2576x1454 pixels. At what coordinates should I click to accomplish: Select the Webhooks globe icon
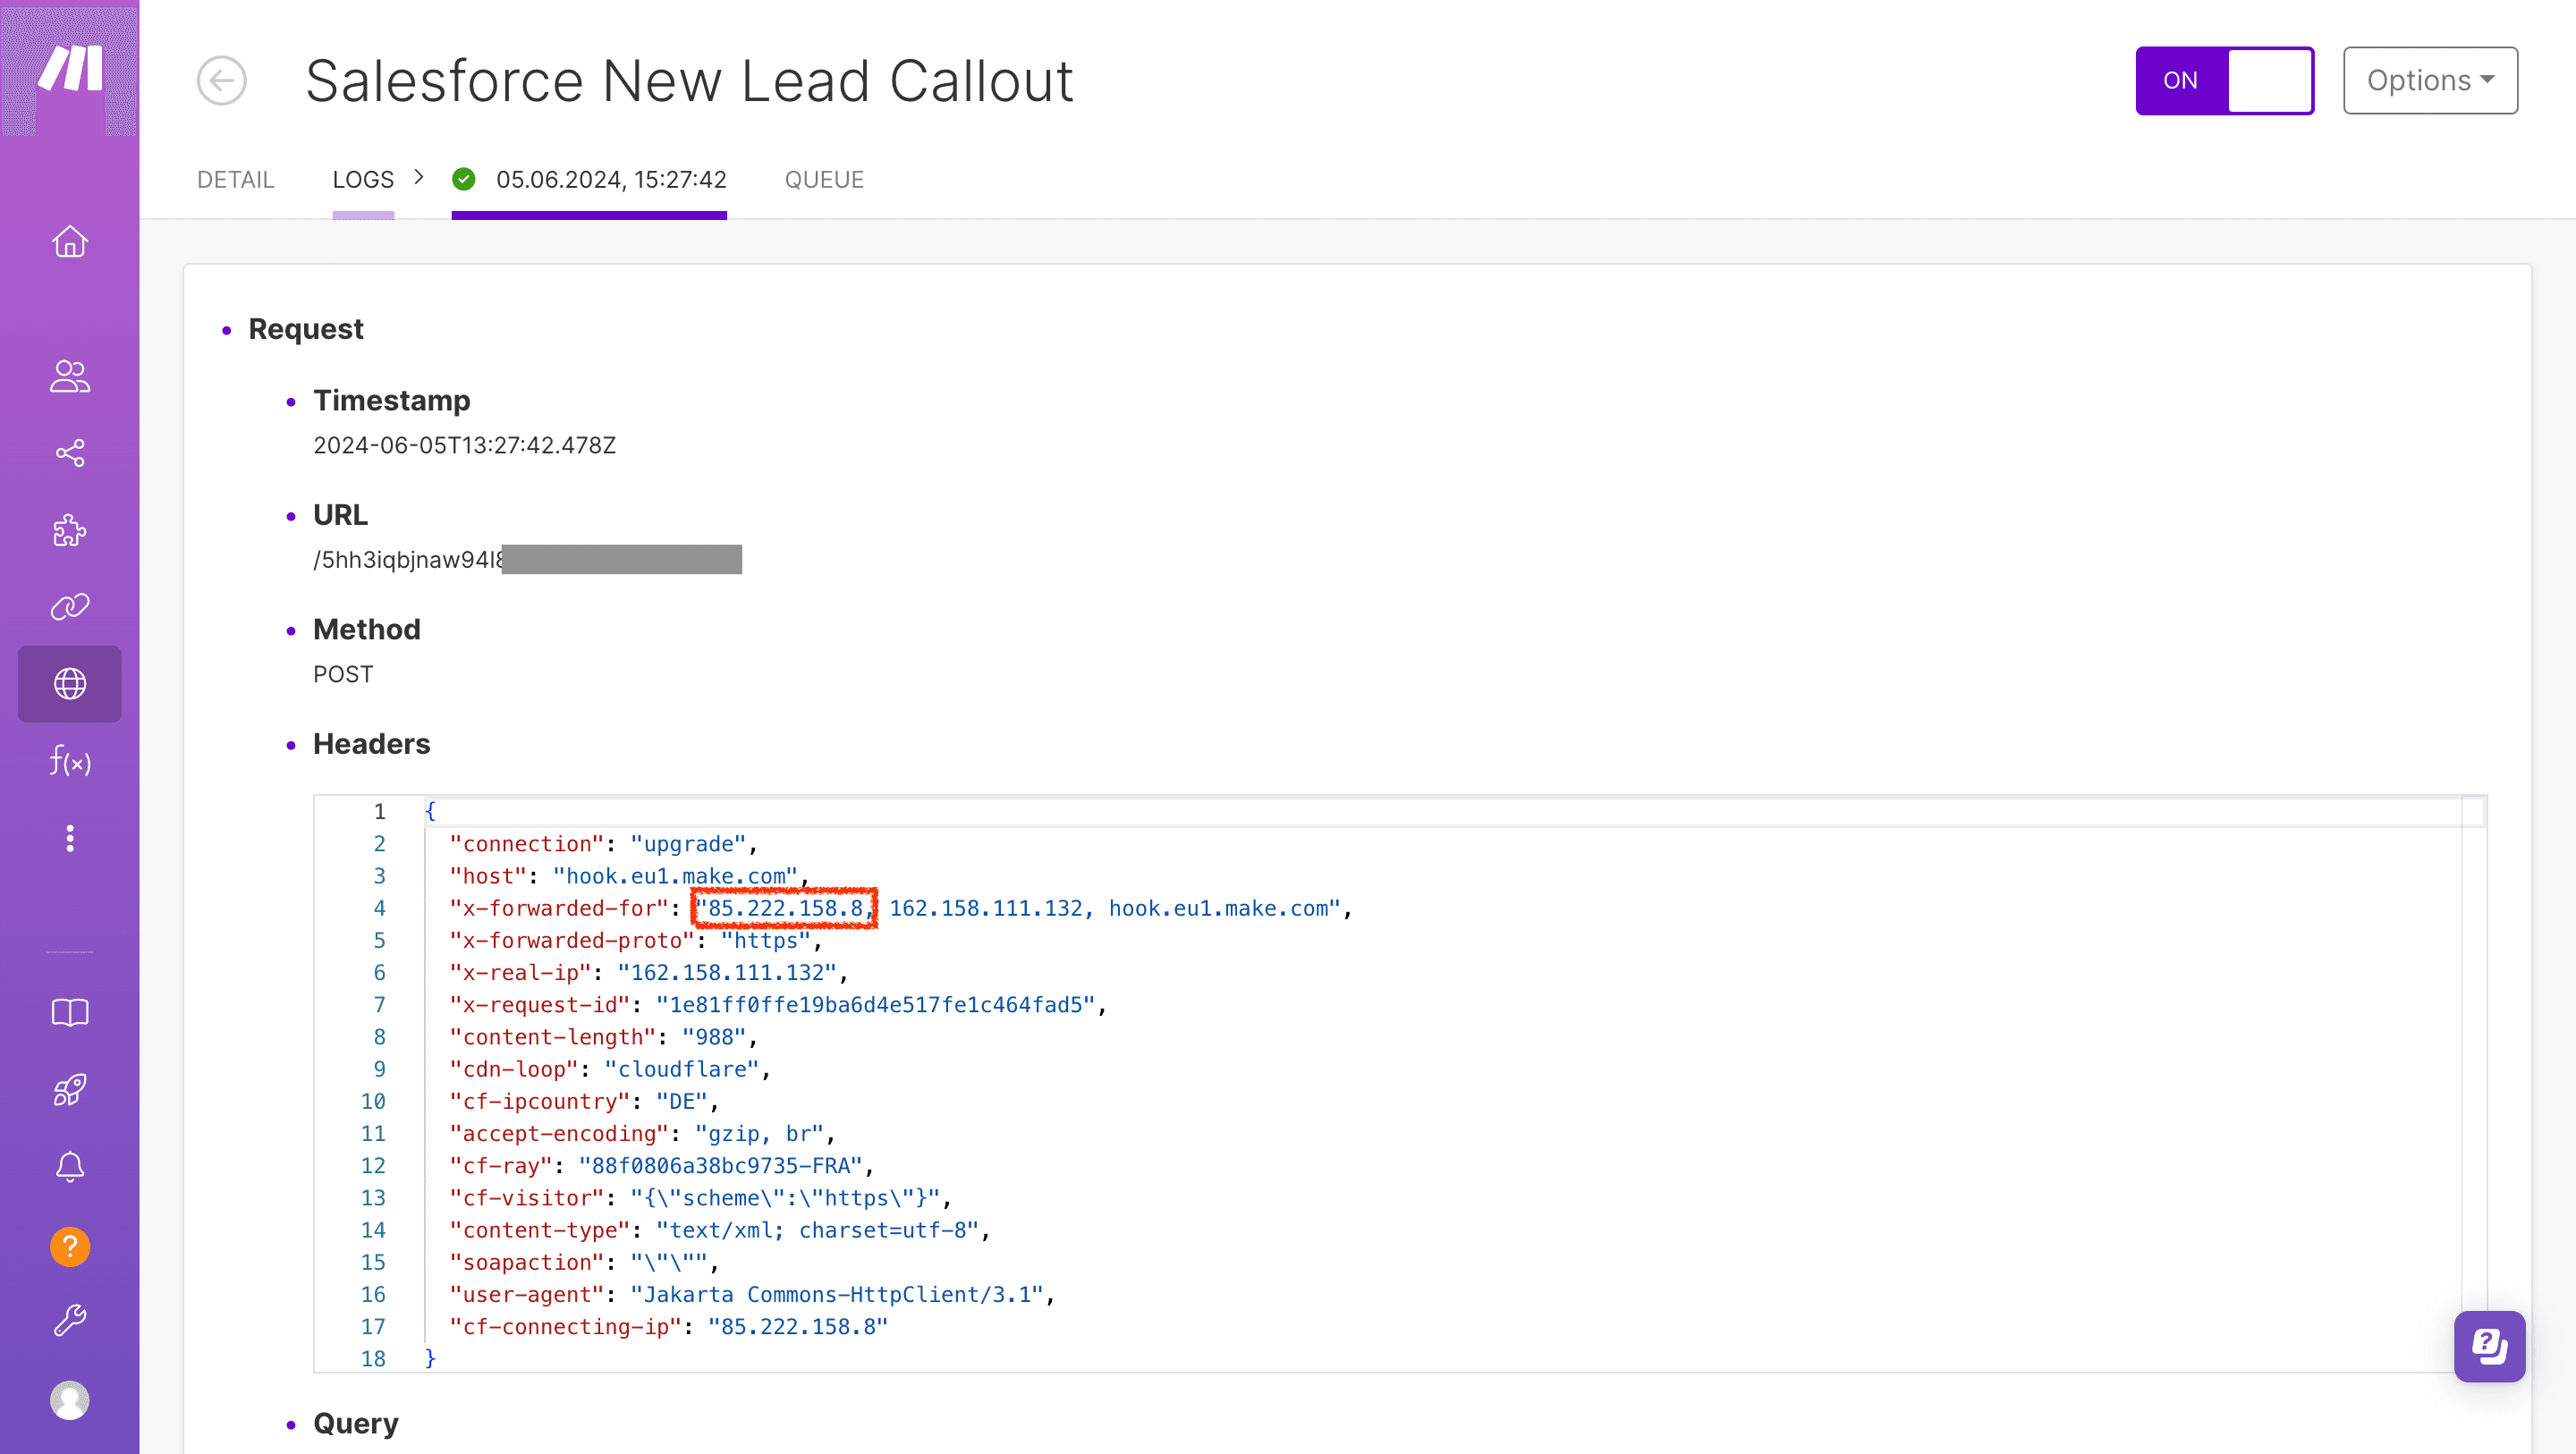(x=69, y=684)
